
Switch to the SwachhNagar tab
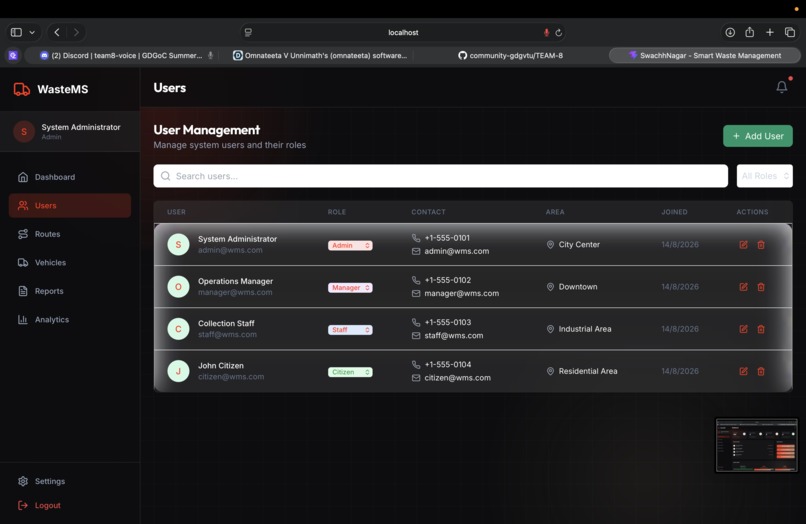pyautogui.click(x=705, y=56)
